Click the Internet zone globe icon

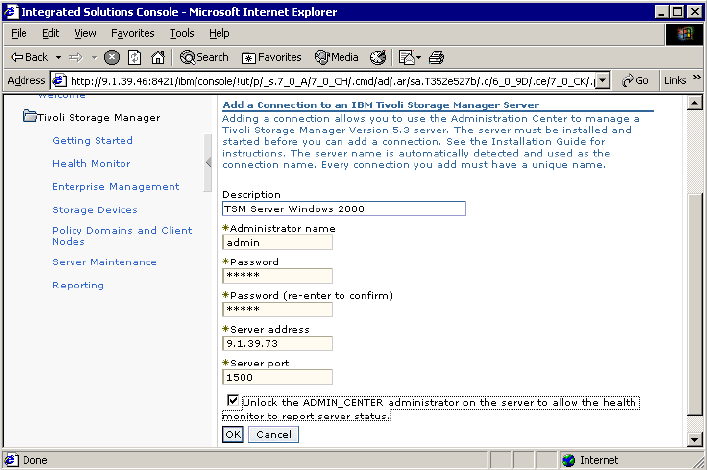(x=569, y=460)
